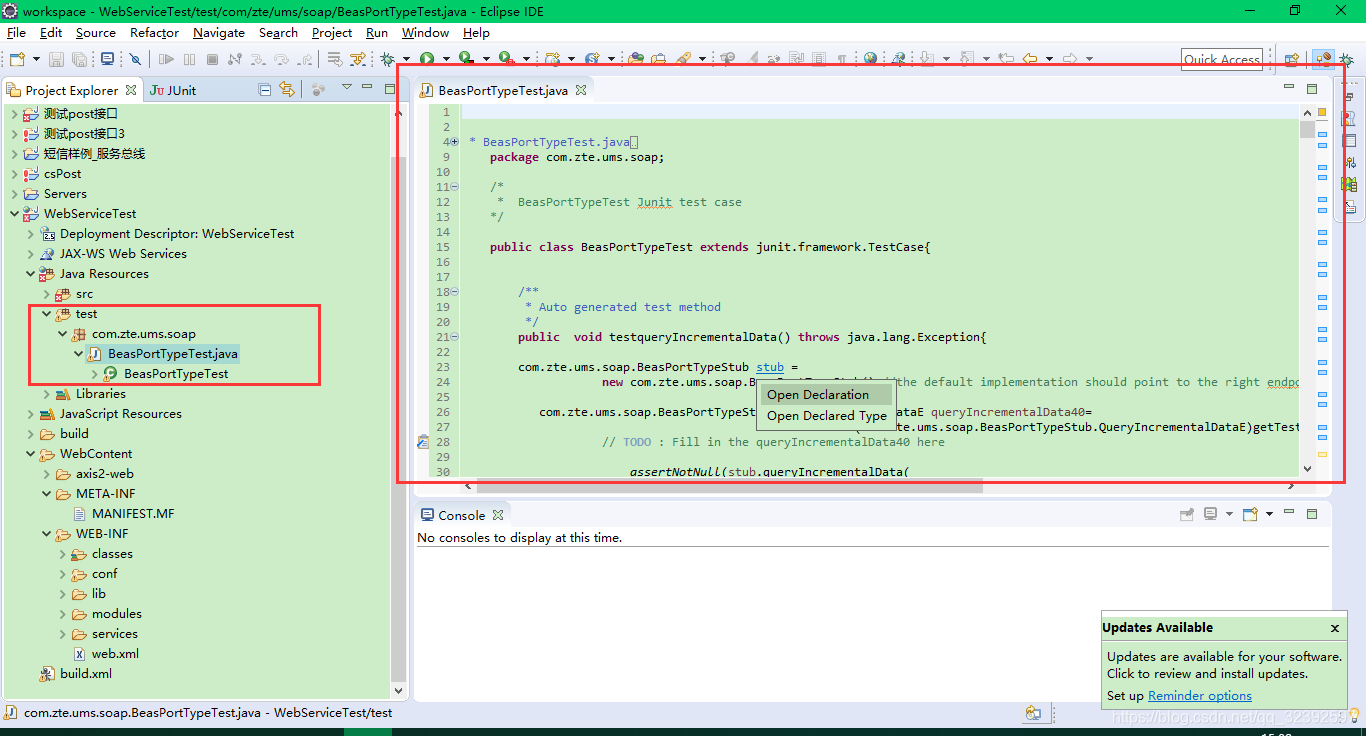Click the Forward navigation arrow icon
The height and width of the screenshot is (736, 1366).
[1070, 59]
